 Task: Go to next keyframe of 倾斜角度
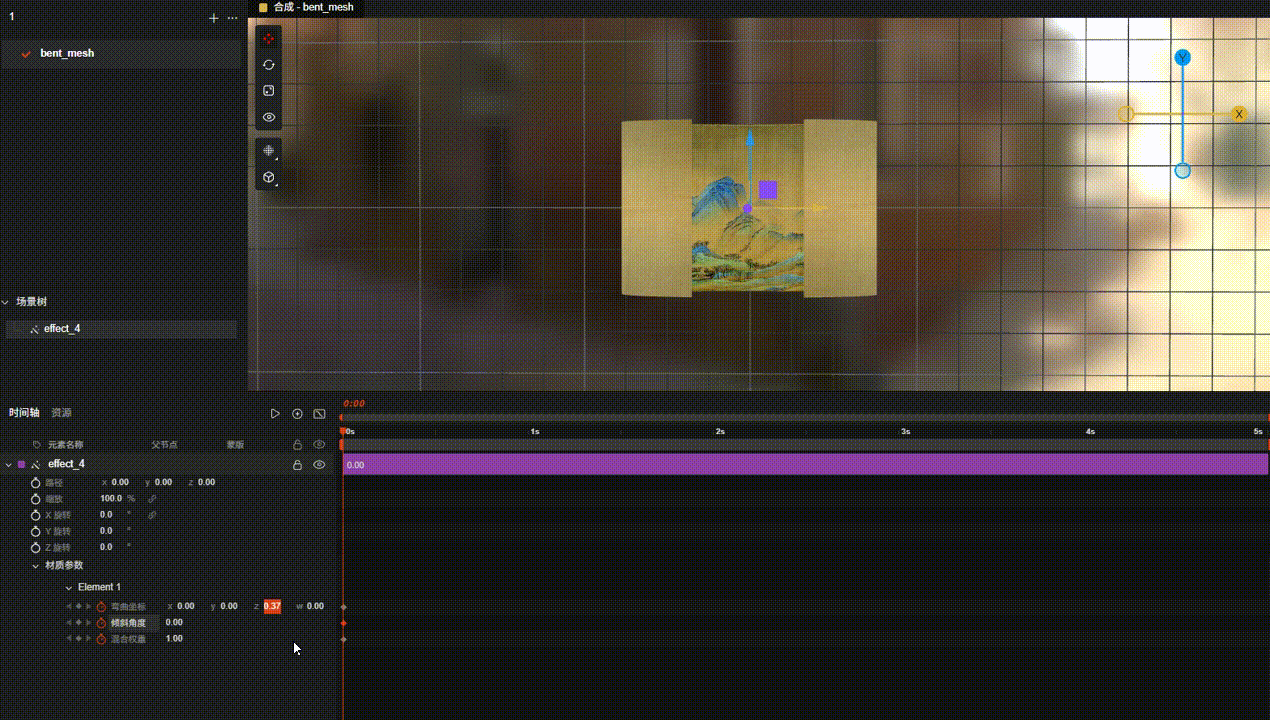pyautogui.click(x=88, y=622)
